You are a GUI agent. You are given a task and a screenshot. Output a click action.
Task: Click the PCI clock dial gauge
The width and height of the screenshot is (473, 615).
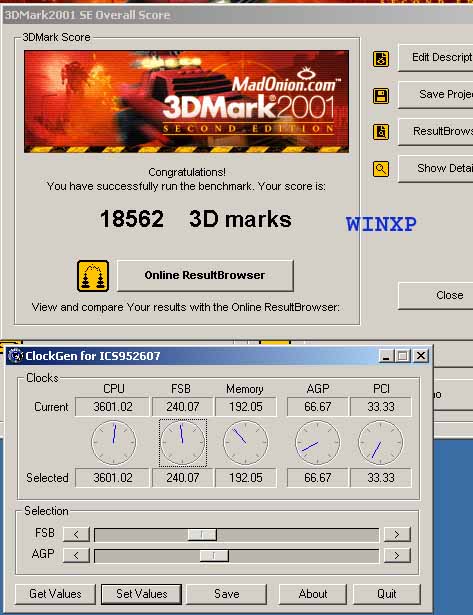pos(380,442)
